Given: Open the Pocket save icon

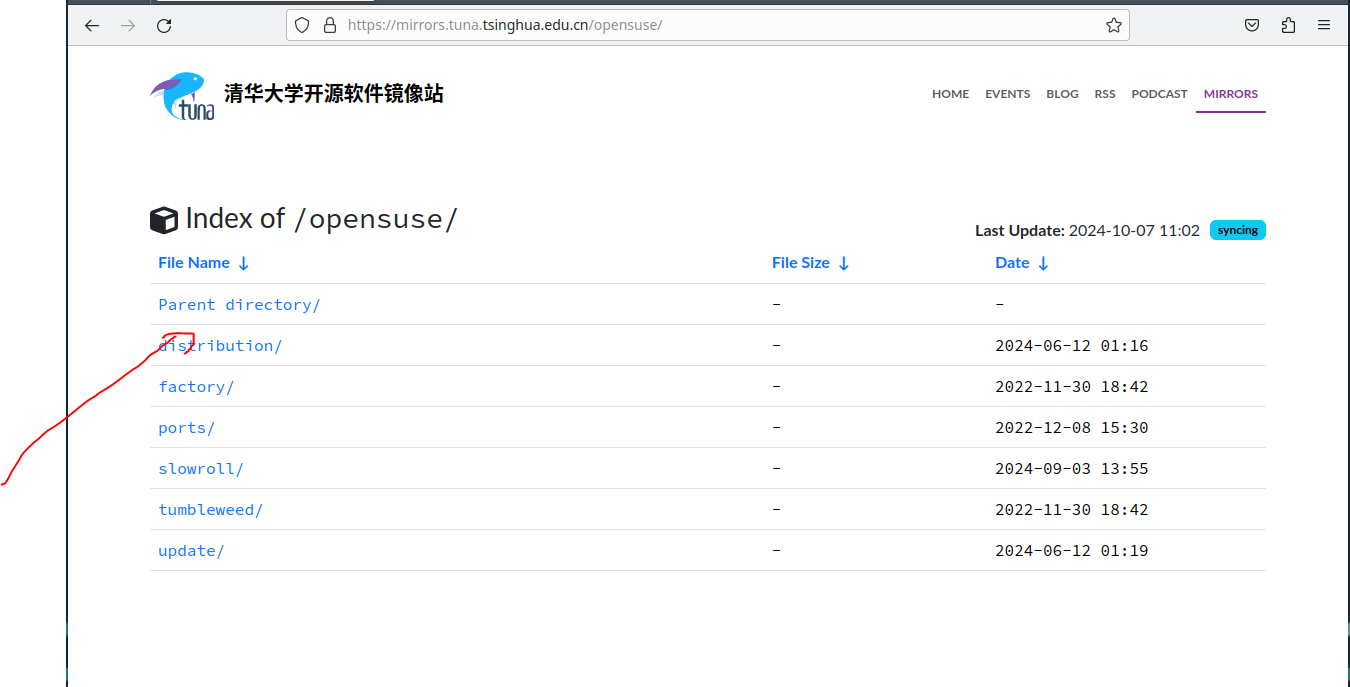Looking at the screenshot, I should coord(1251,26).
